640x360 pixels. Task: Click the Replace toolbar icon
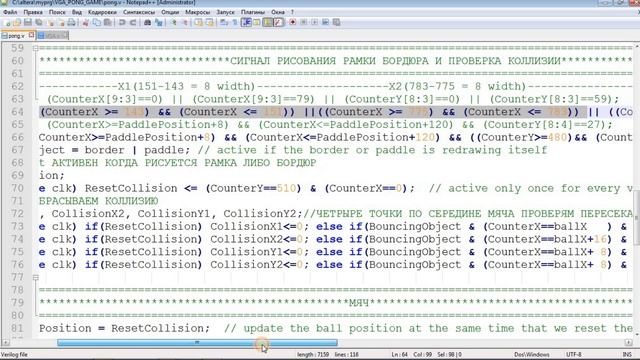[x=158, y=22]
